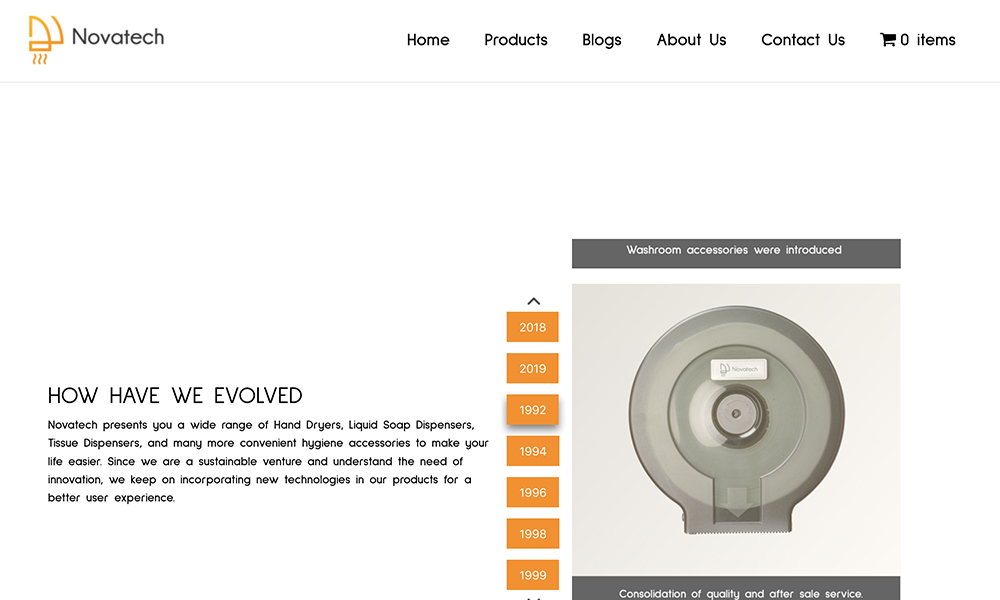This screenshot has width=1000, height=600.
Task: Click the 'How Have We Evolved' heading
Action: click(x=175, y=396)
